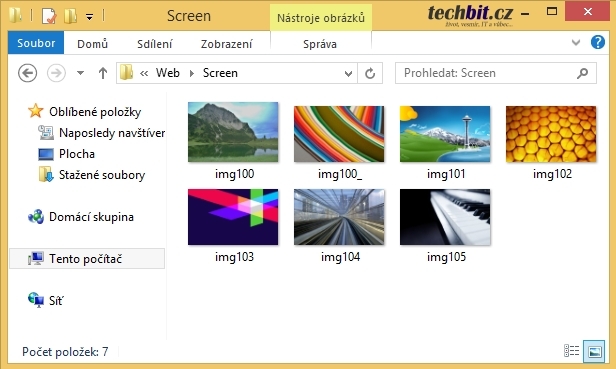Click the img100 file name label

coord(235,174)
